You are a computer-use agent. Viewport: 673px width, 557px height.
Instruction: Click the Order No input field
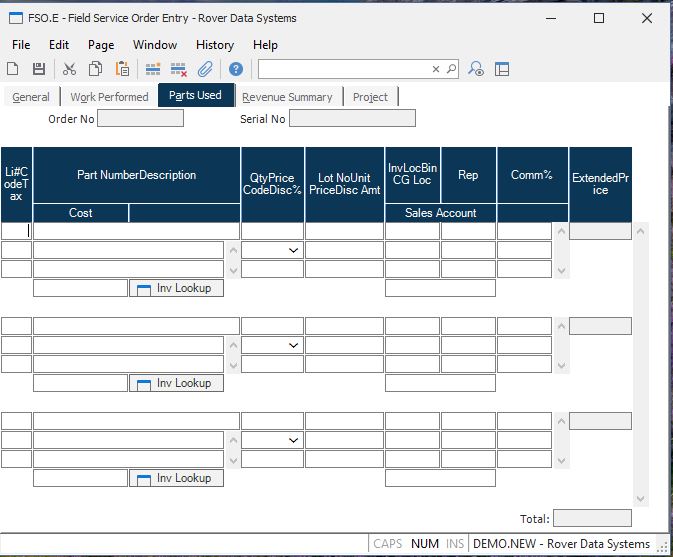(140, 119)
